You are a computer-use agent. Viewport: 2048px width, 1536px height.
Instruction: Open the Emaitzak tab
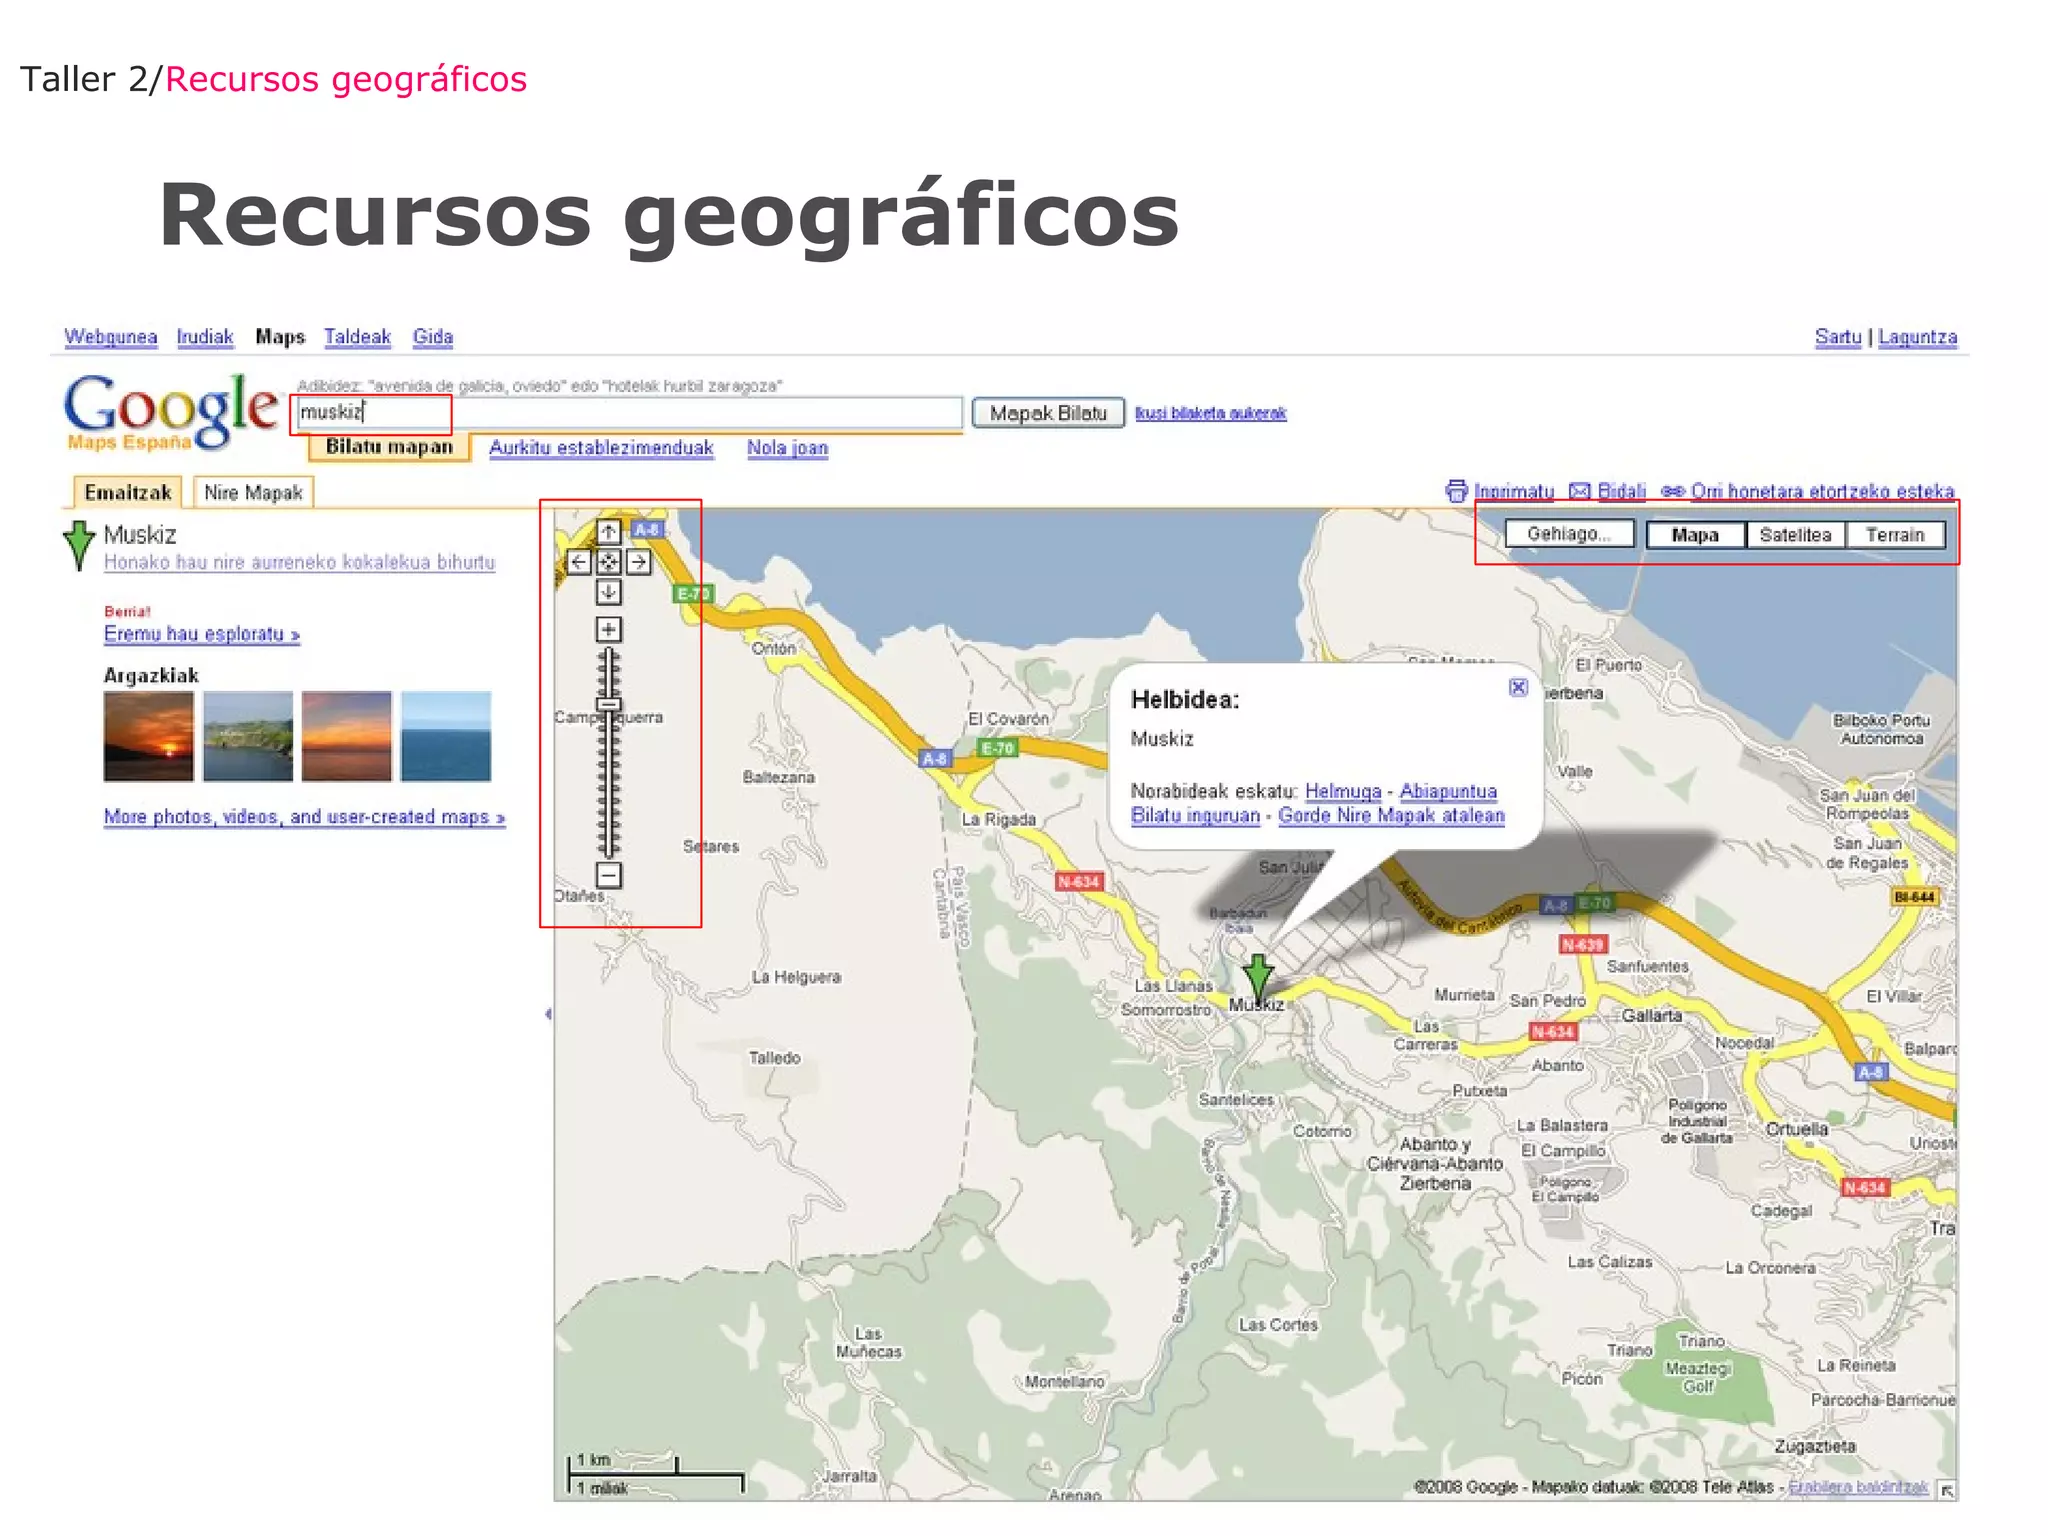click(127, 492)
